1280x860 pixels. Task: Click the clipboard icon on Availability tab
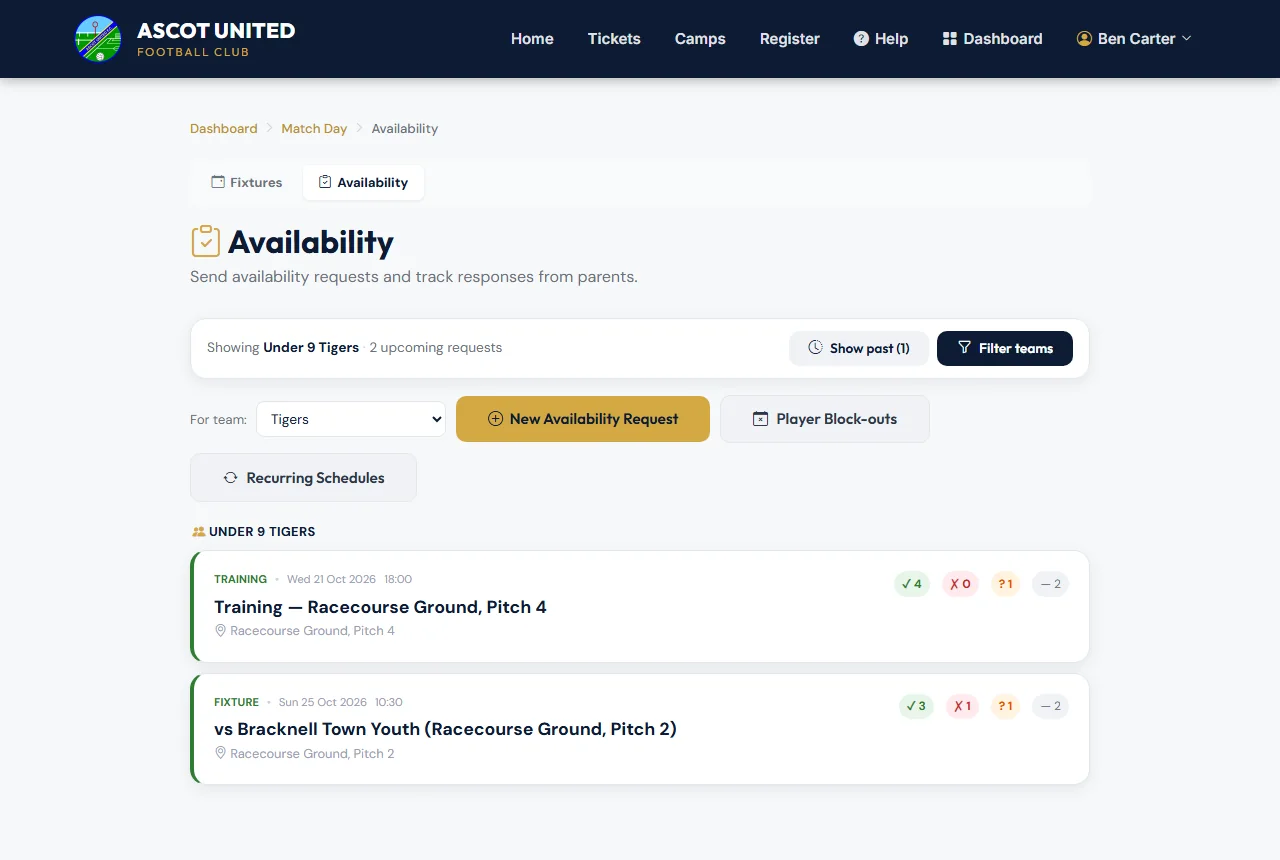(325, 182)
